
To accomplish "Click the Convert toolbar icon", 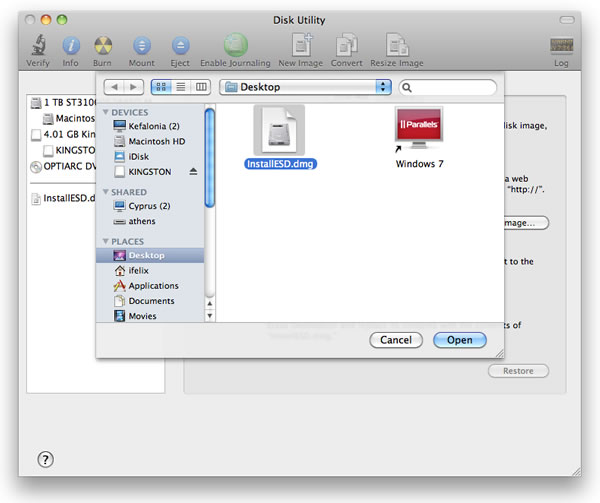I will 347,45.
